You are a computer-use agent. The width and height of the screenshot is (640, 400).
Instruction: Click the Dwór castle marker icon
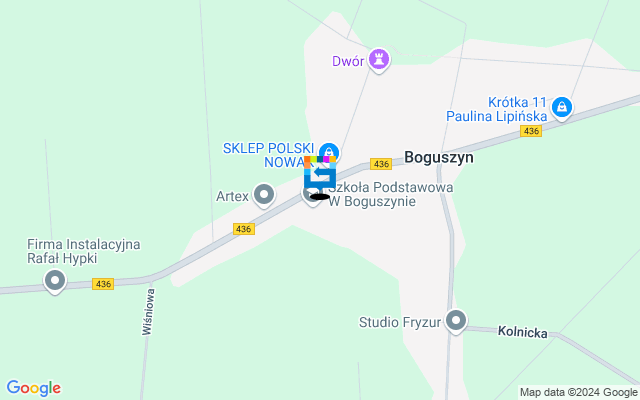379,61
